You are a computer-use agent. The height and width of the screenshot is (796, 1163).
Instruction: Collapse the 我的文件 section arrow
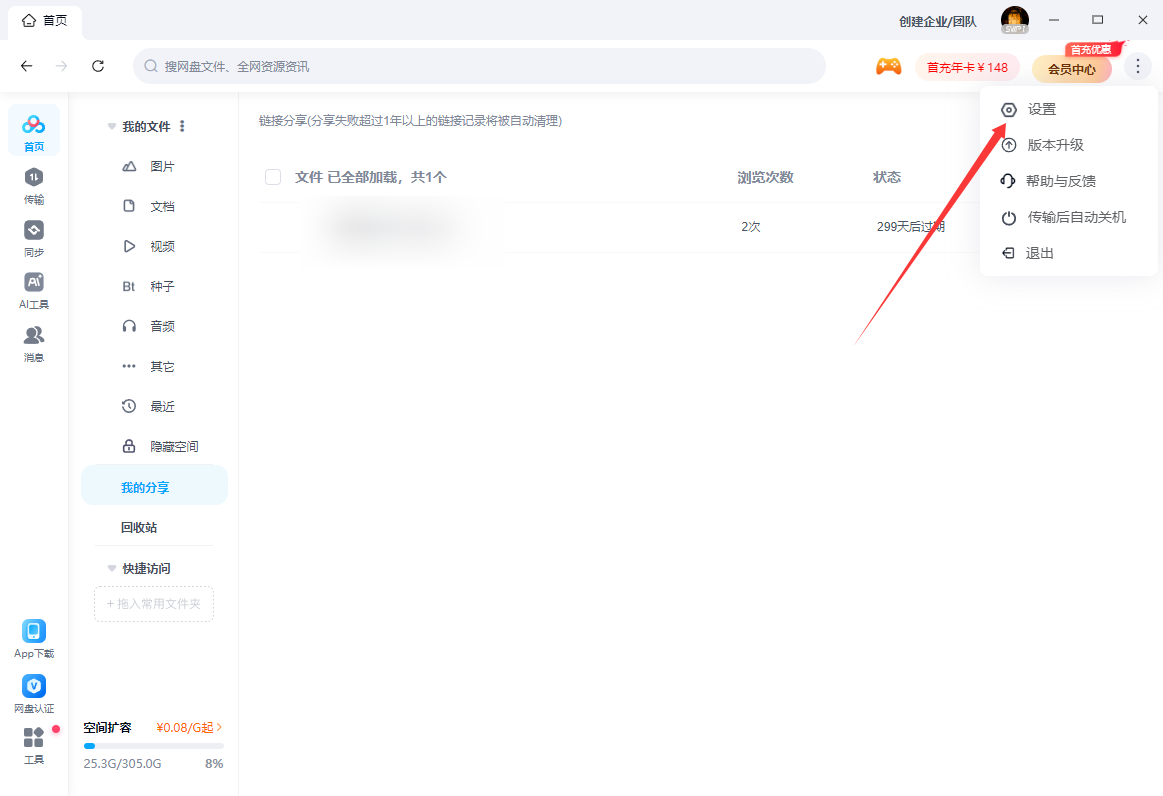[112, 126]
